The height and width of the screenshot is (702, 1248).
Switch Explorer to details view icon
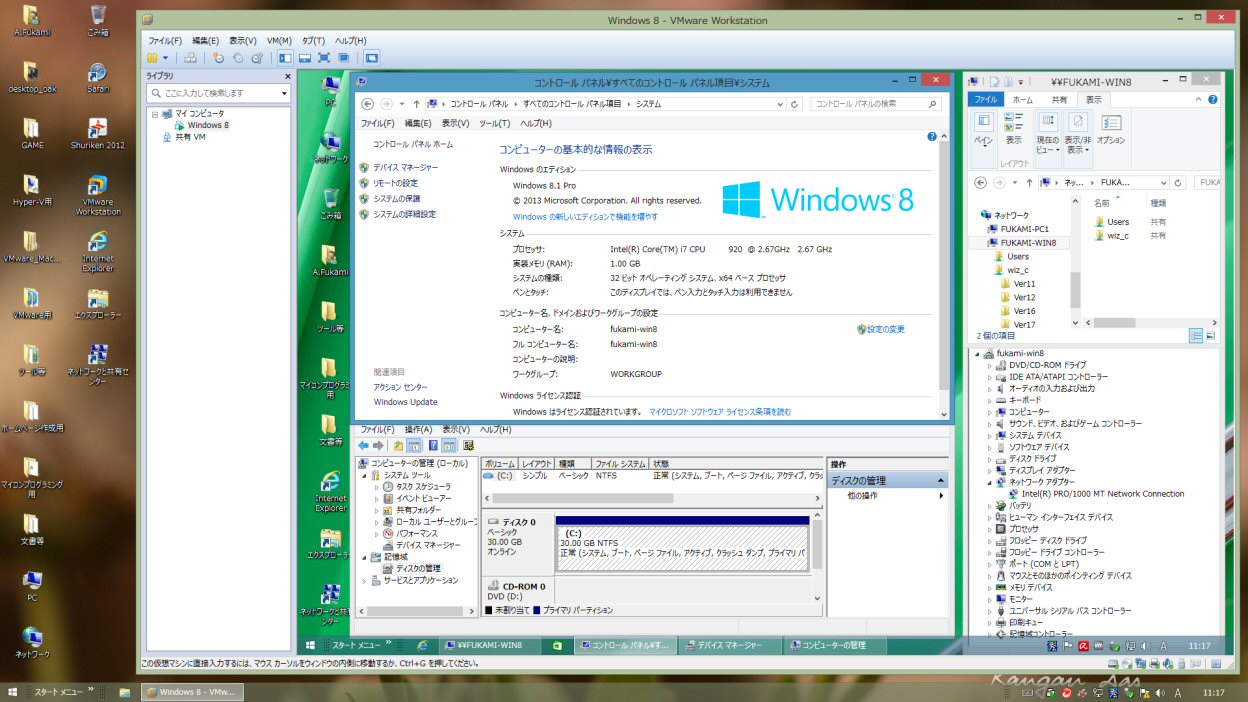pyautogui.click(x=1196, y=336)
